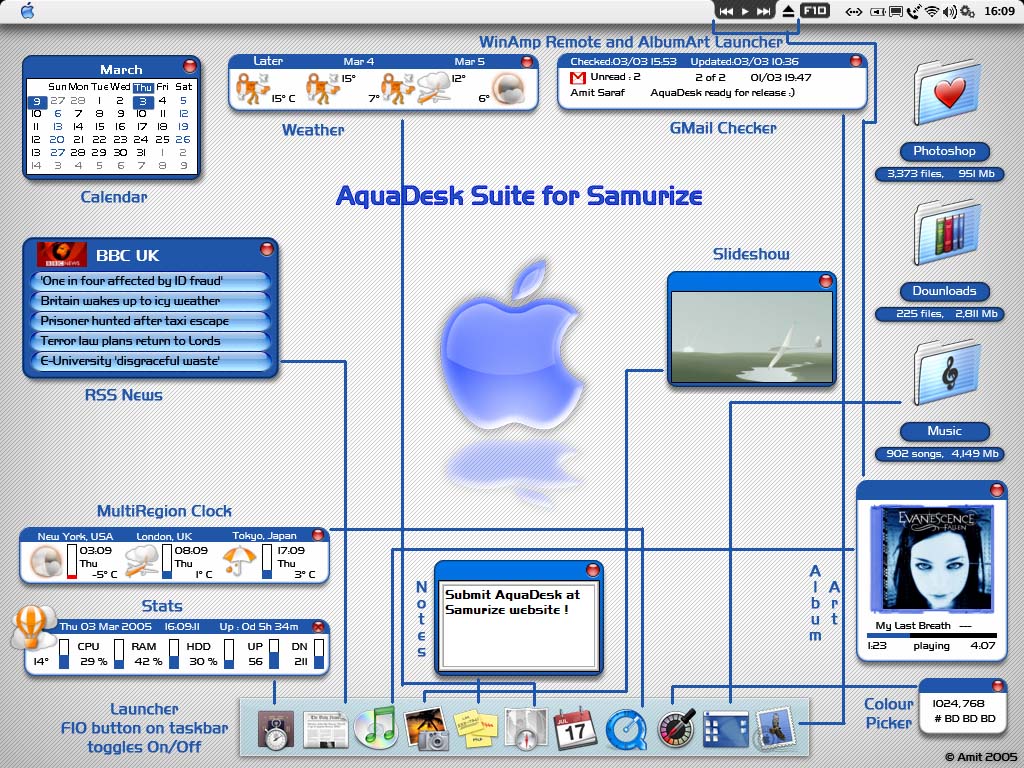Image resolution: width=1024 pixels, height=768 pixels.
Task: Click the compass map icon in the dock
Action: tap(526, 729)
